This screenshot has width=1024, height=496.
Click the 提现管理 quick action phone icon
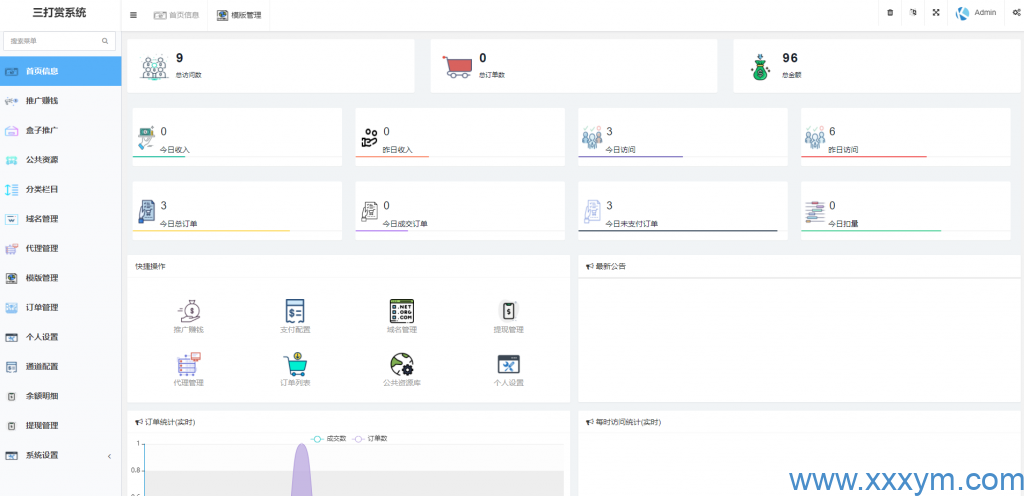pos(508,311)
